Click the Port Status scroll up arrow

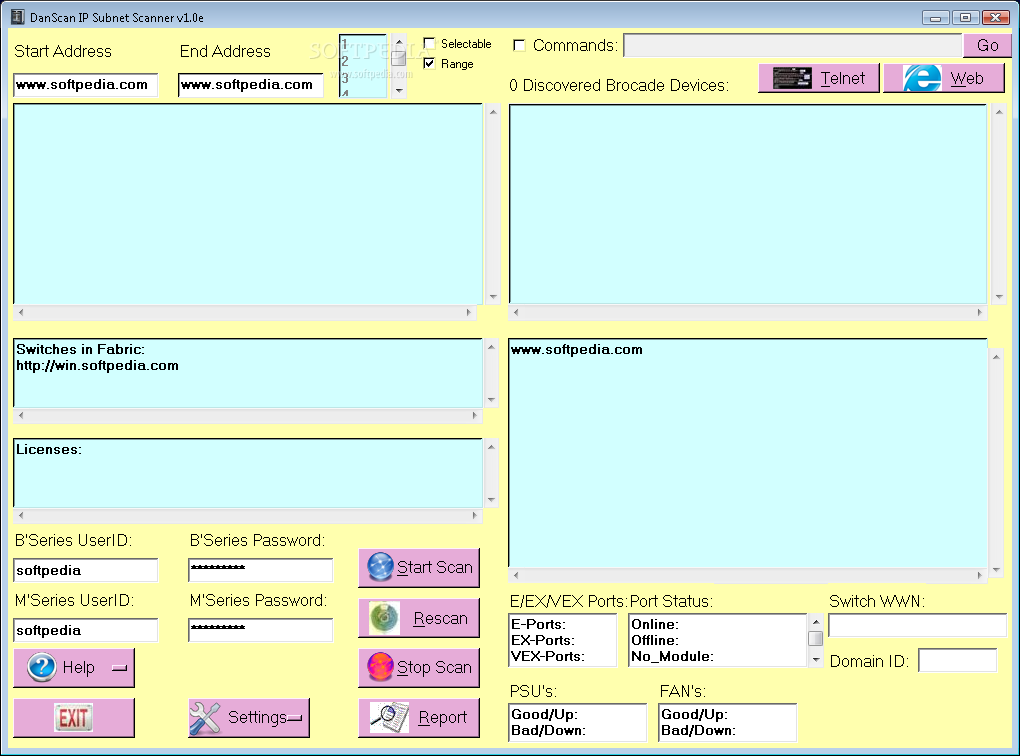coord(816,623)
